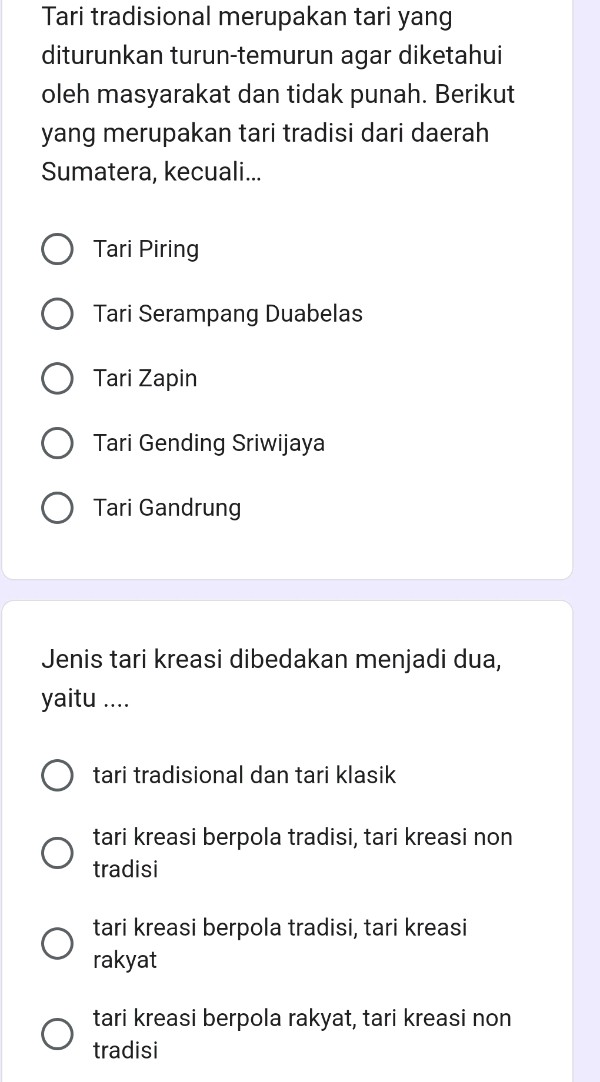
Task: Select the Tari Zapin option
Action: (x=57, y=378)
